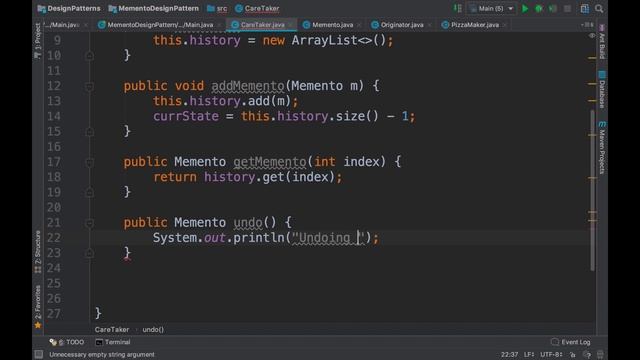Open the Project tool window

tap(38, 41)
